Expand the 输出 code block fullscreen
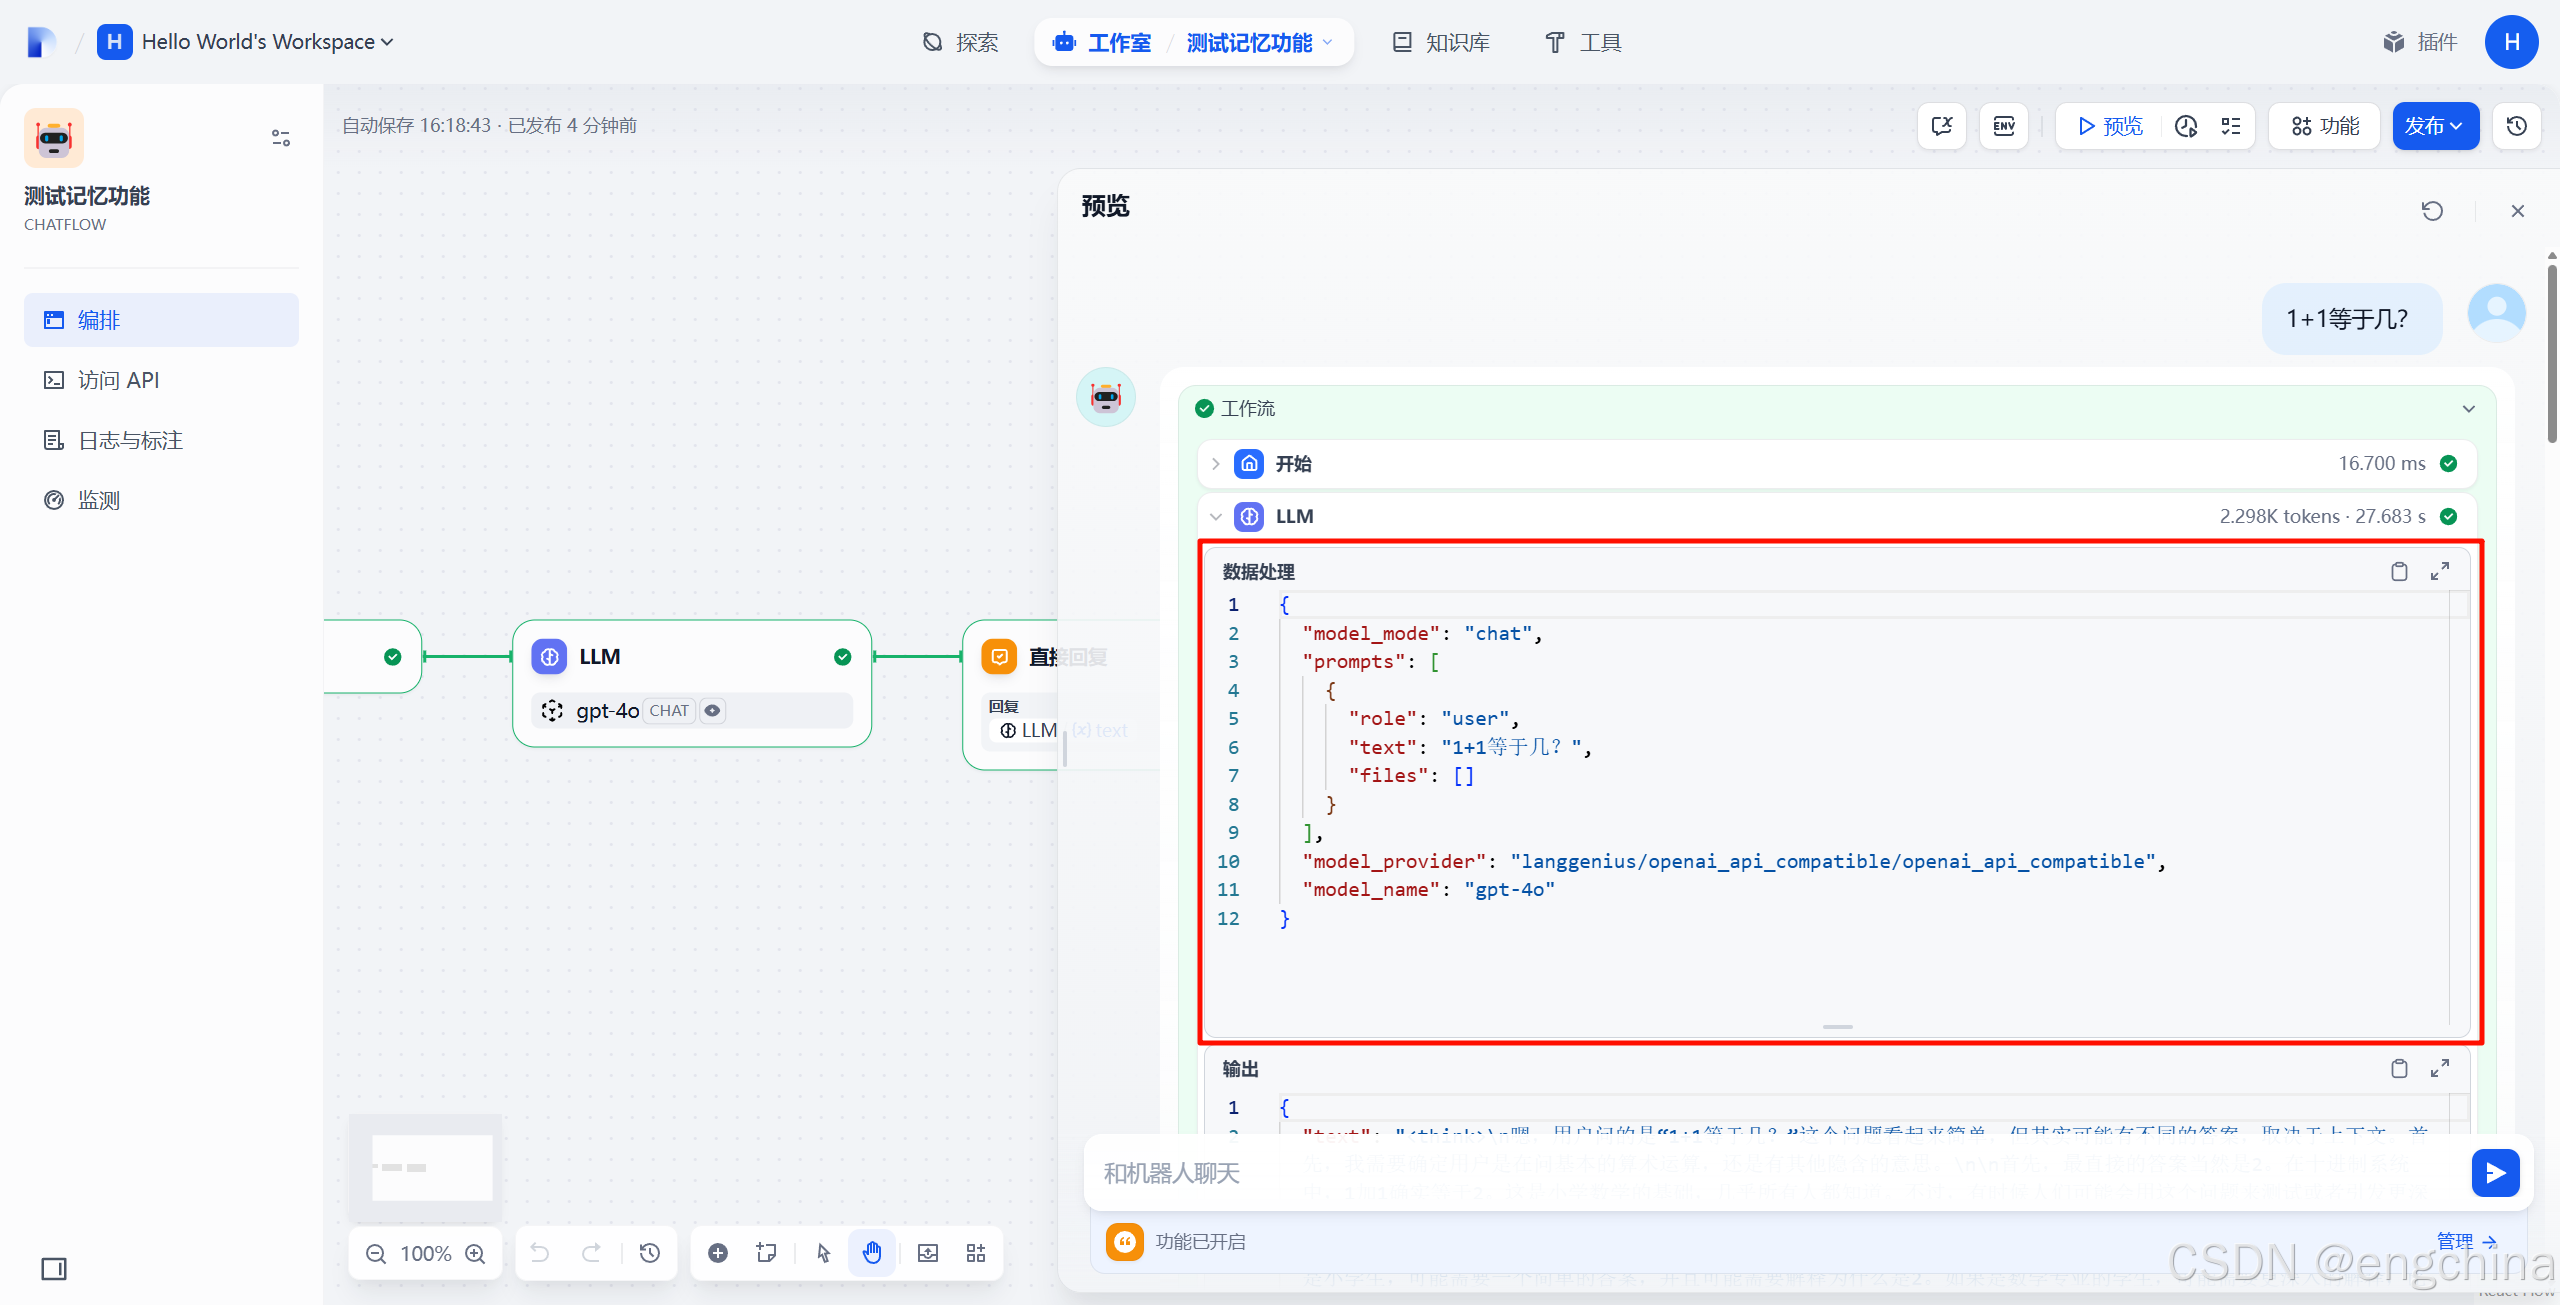The width and height of the screenshot is (2560, 1305). click(2440, 1068)
